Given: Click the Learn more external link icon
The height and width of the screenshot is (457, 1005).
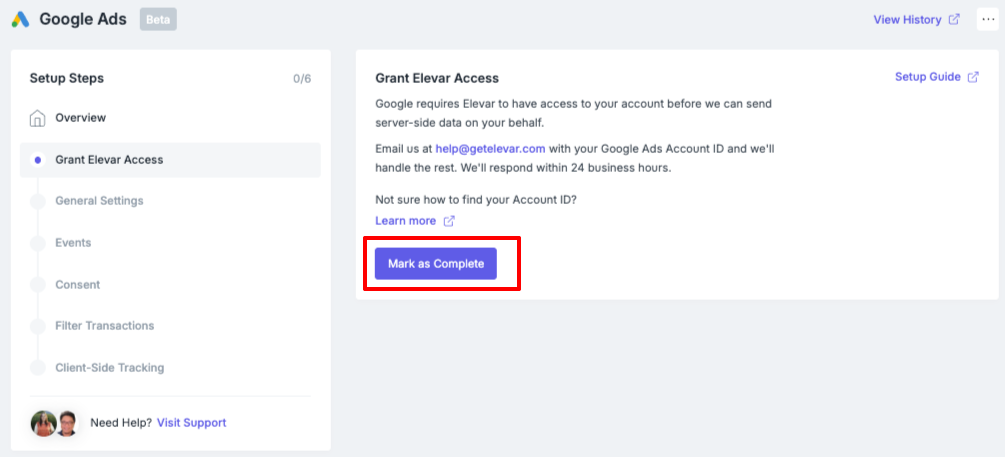Looking at the screenshot, I should [449, 220].
